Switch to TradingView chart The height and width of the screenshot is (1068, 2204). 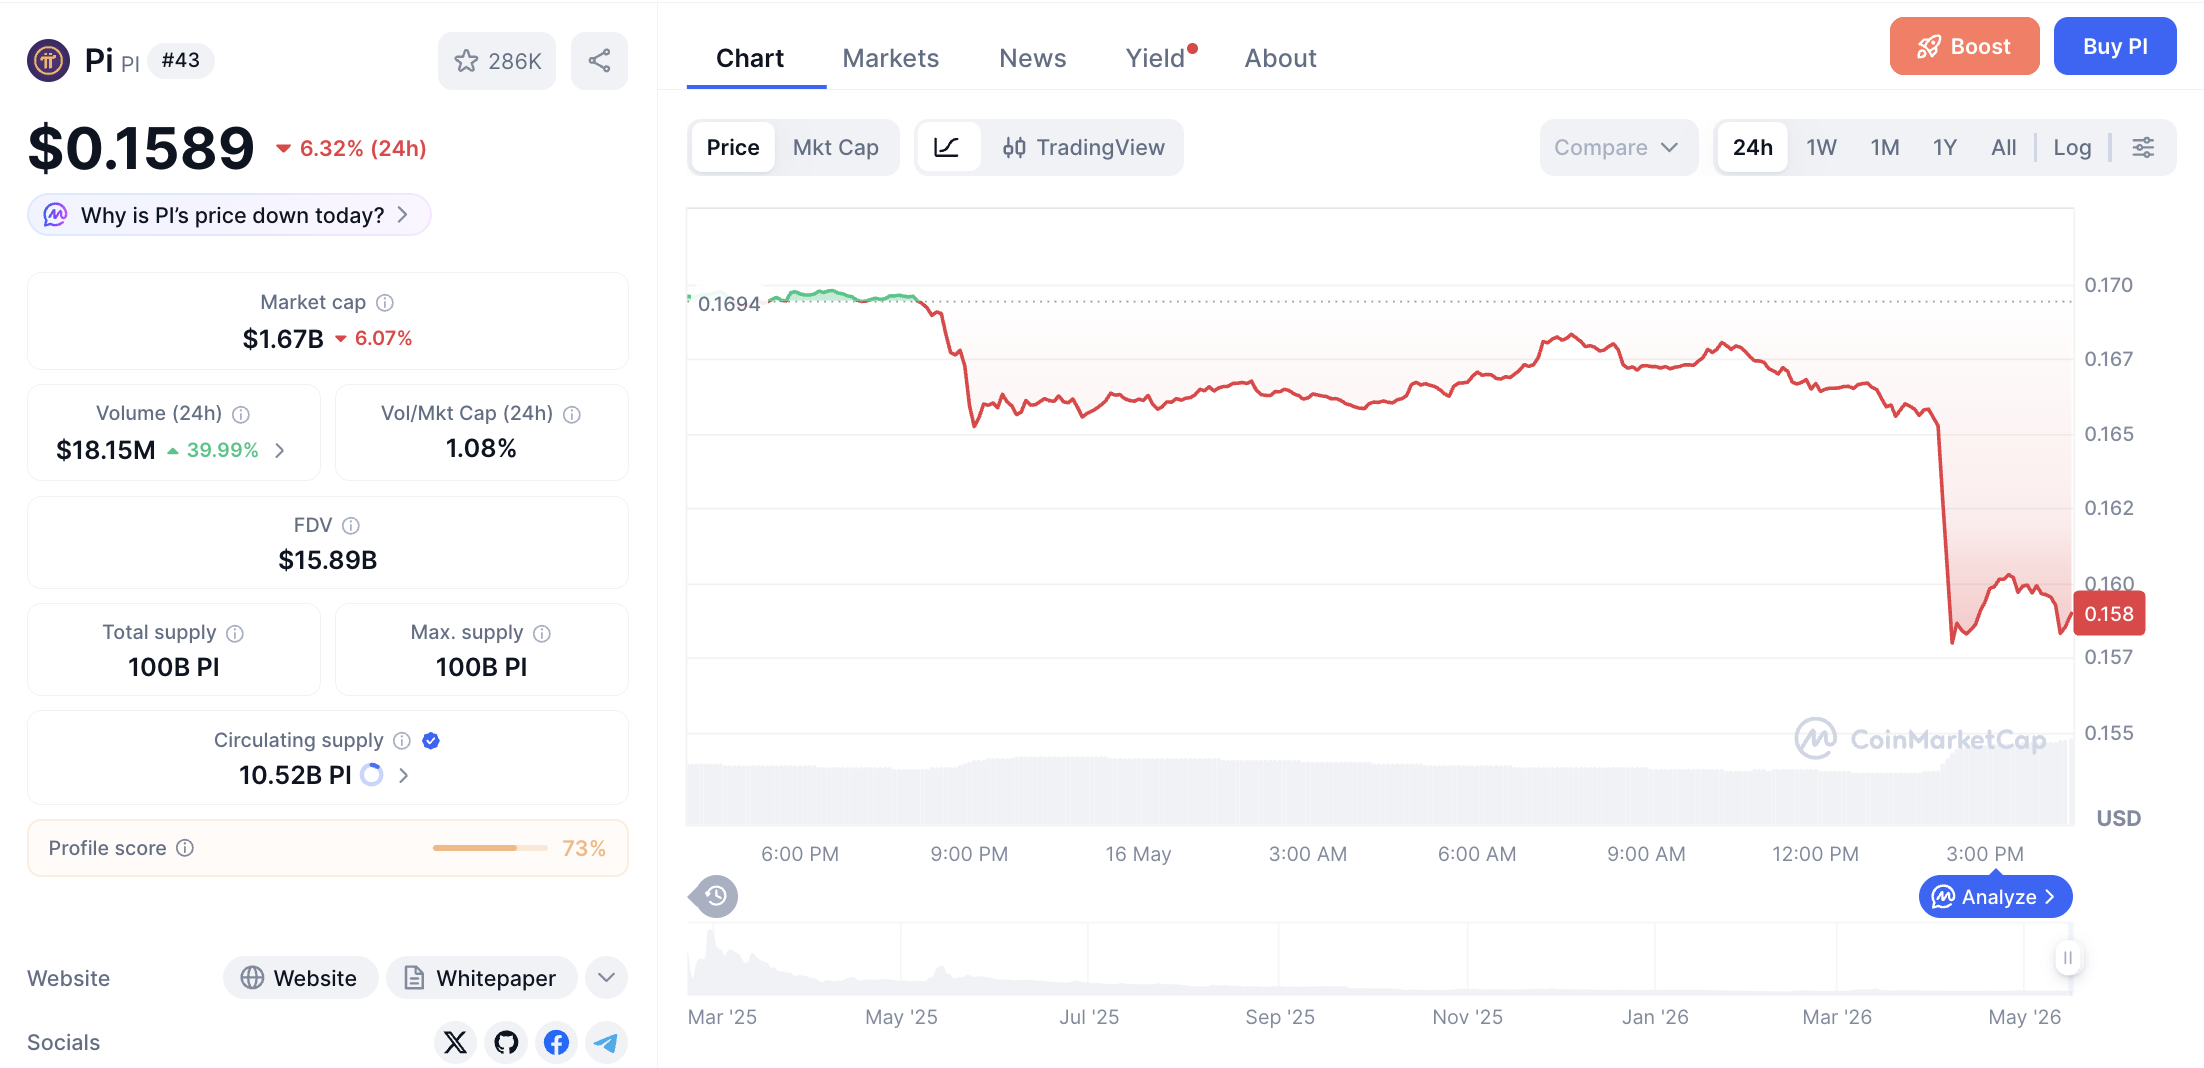point(1083,148)
